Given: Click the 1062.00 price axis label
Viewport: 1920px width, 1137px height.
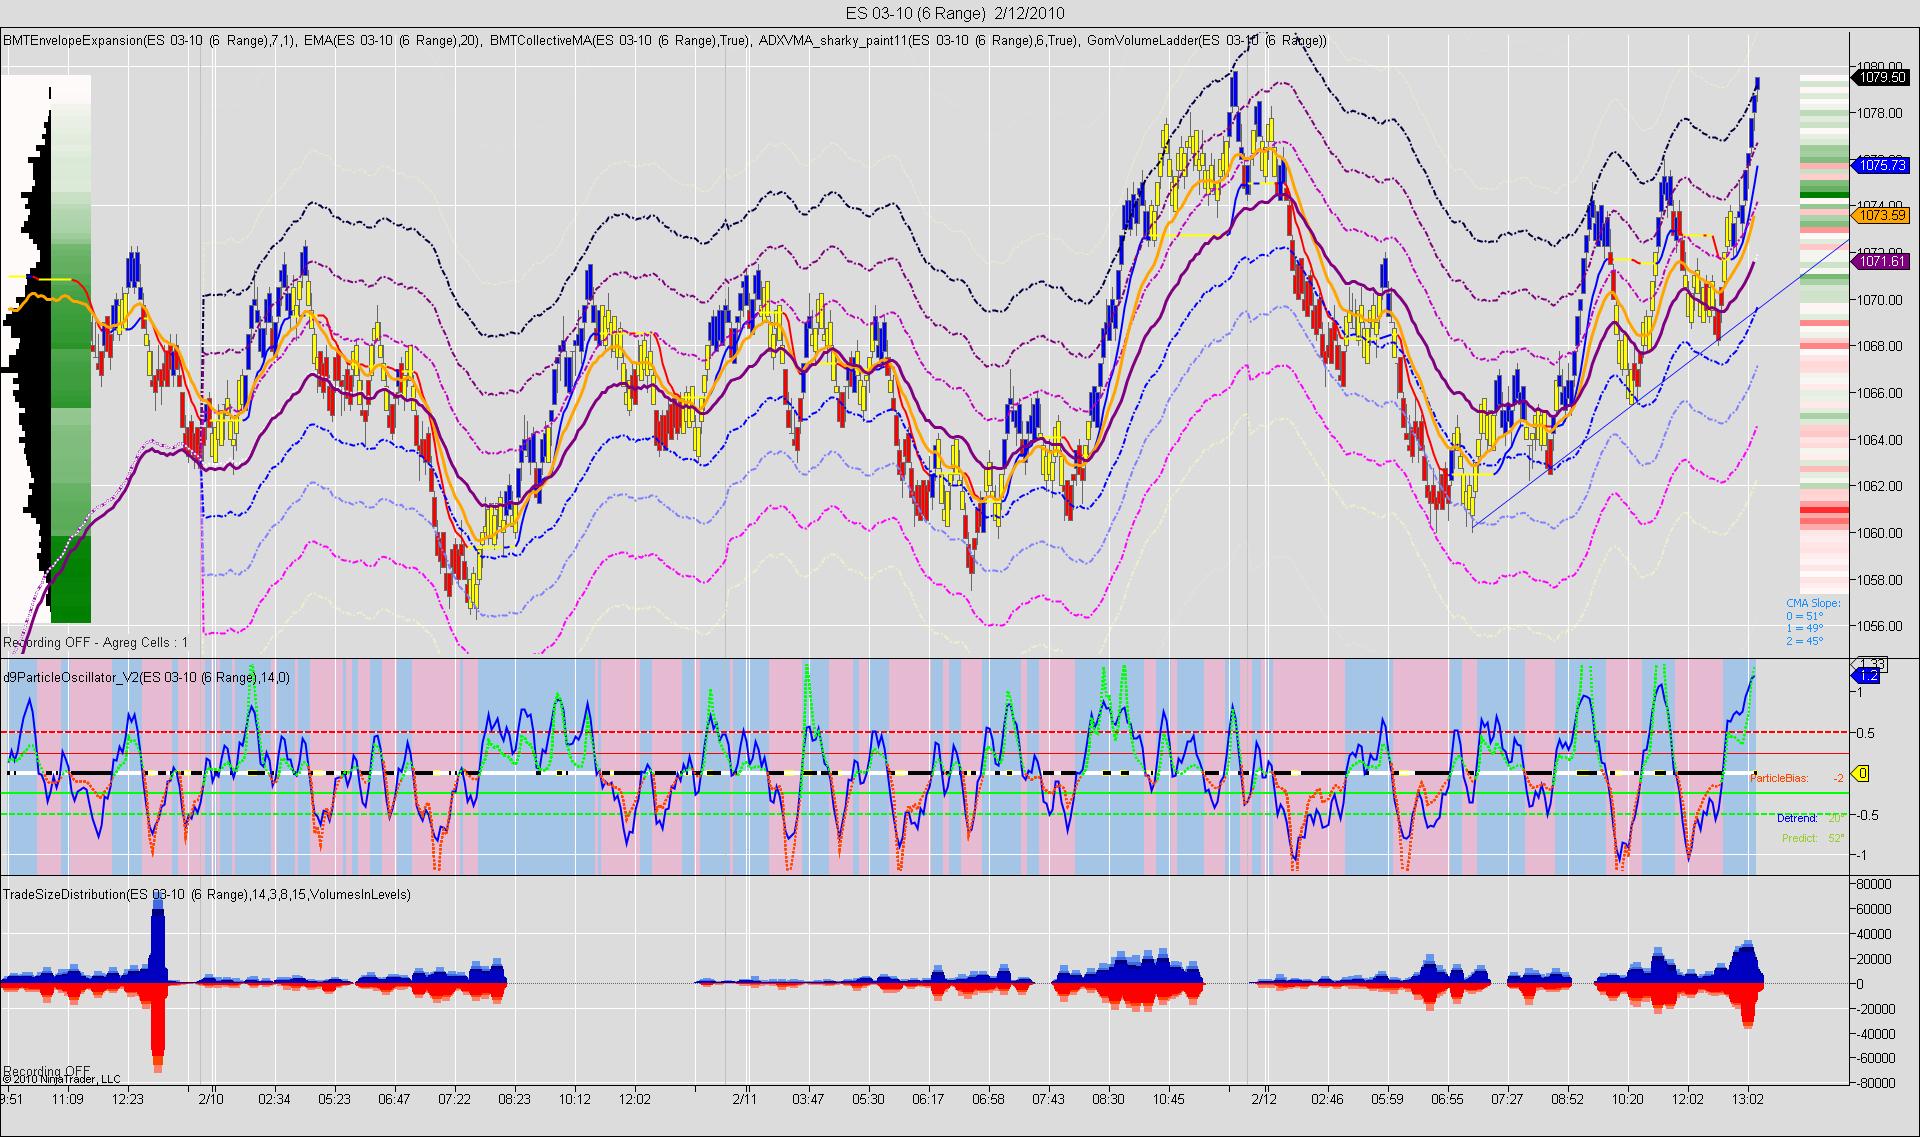Looking at the screenshot, I should 1881,486.
